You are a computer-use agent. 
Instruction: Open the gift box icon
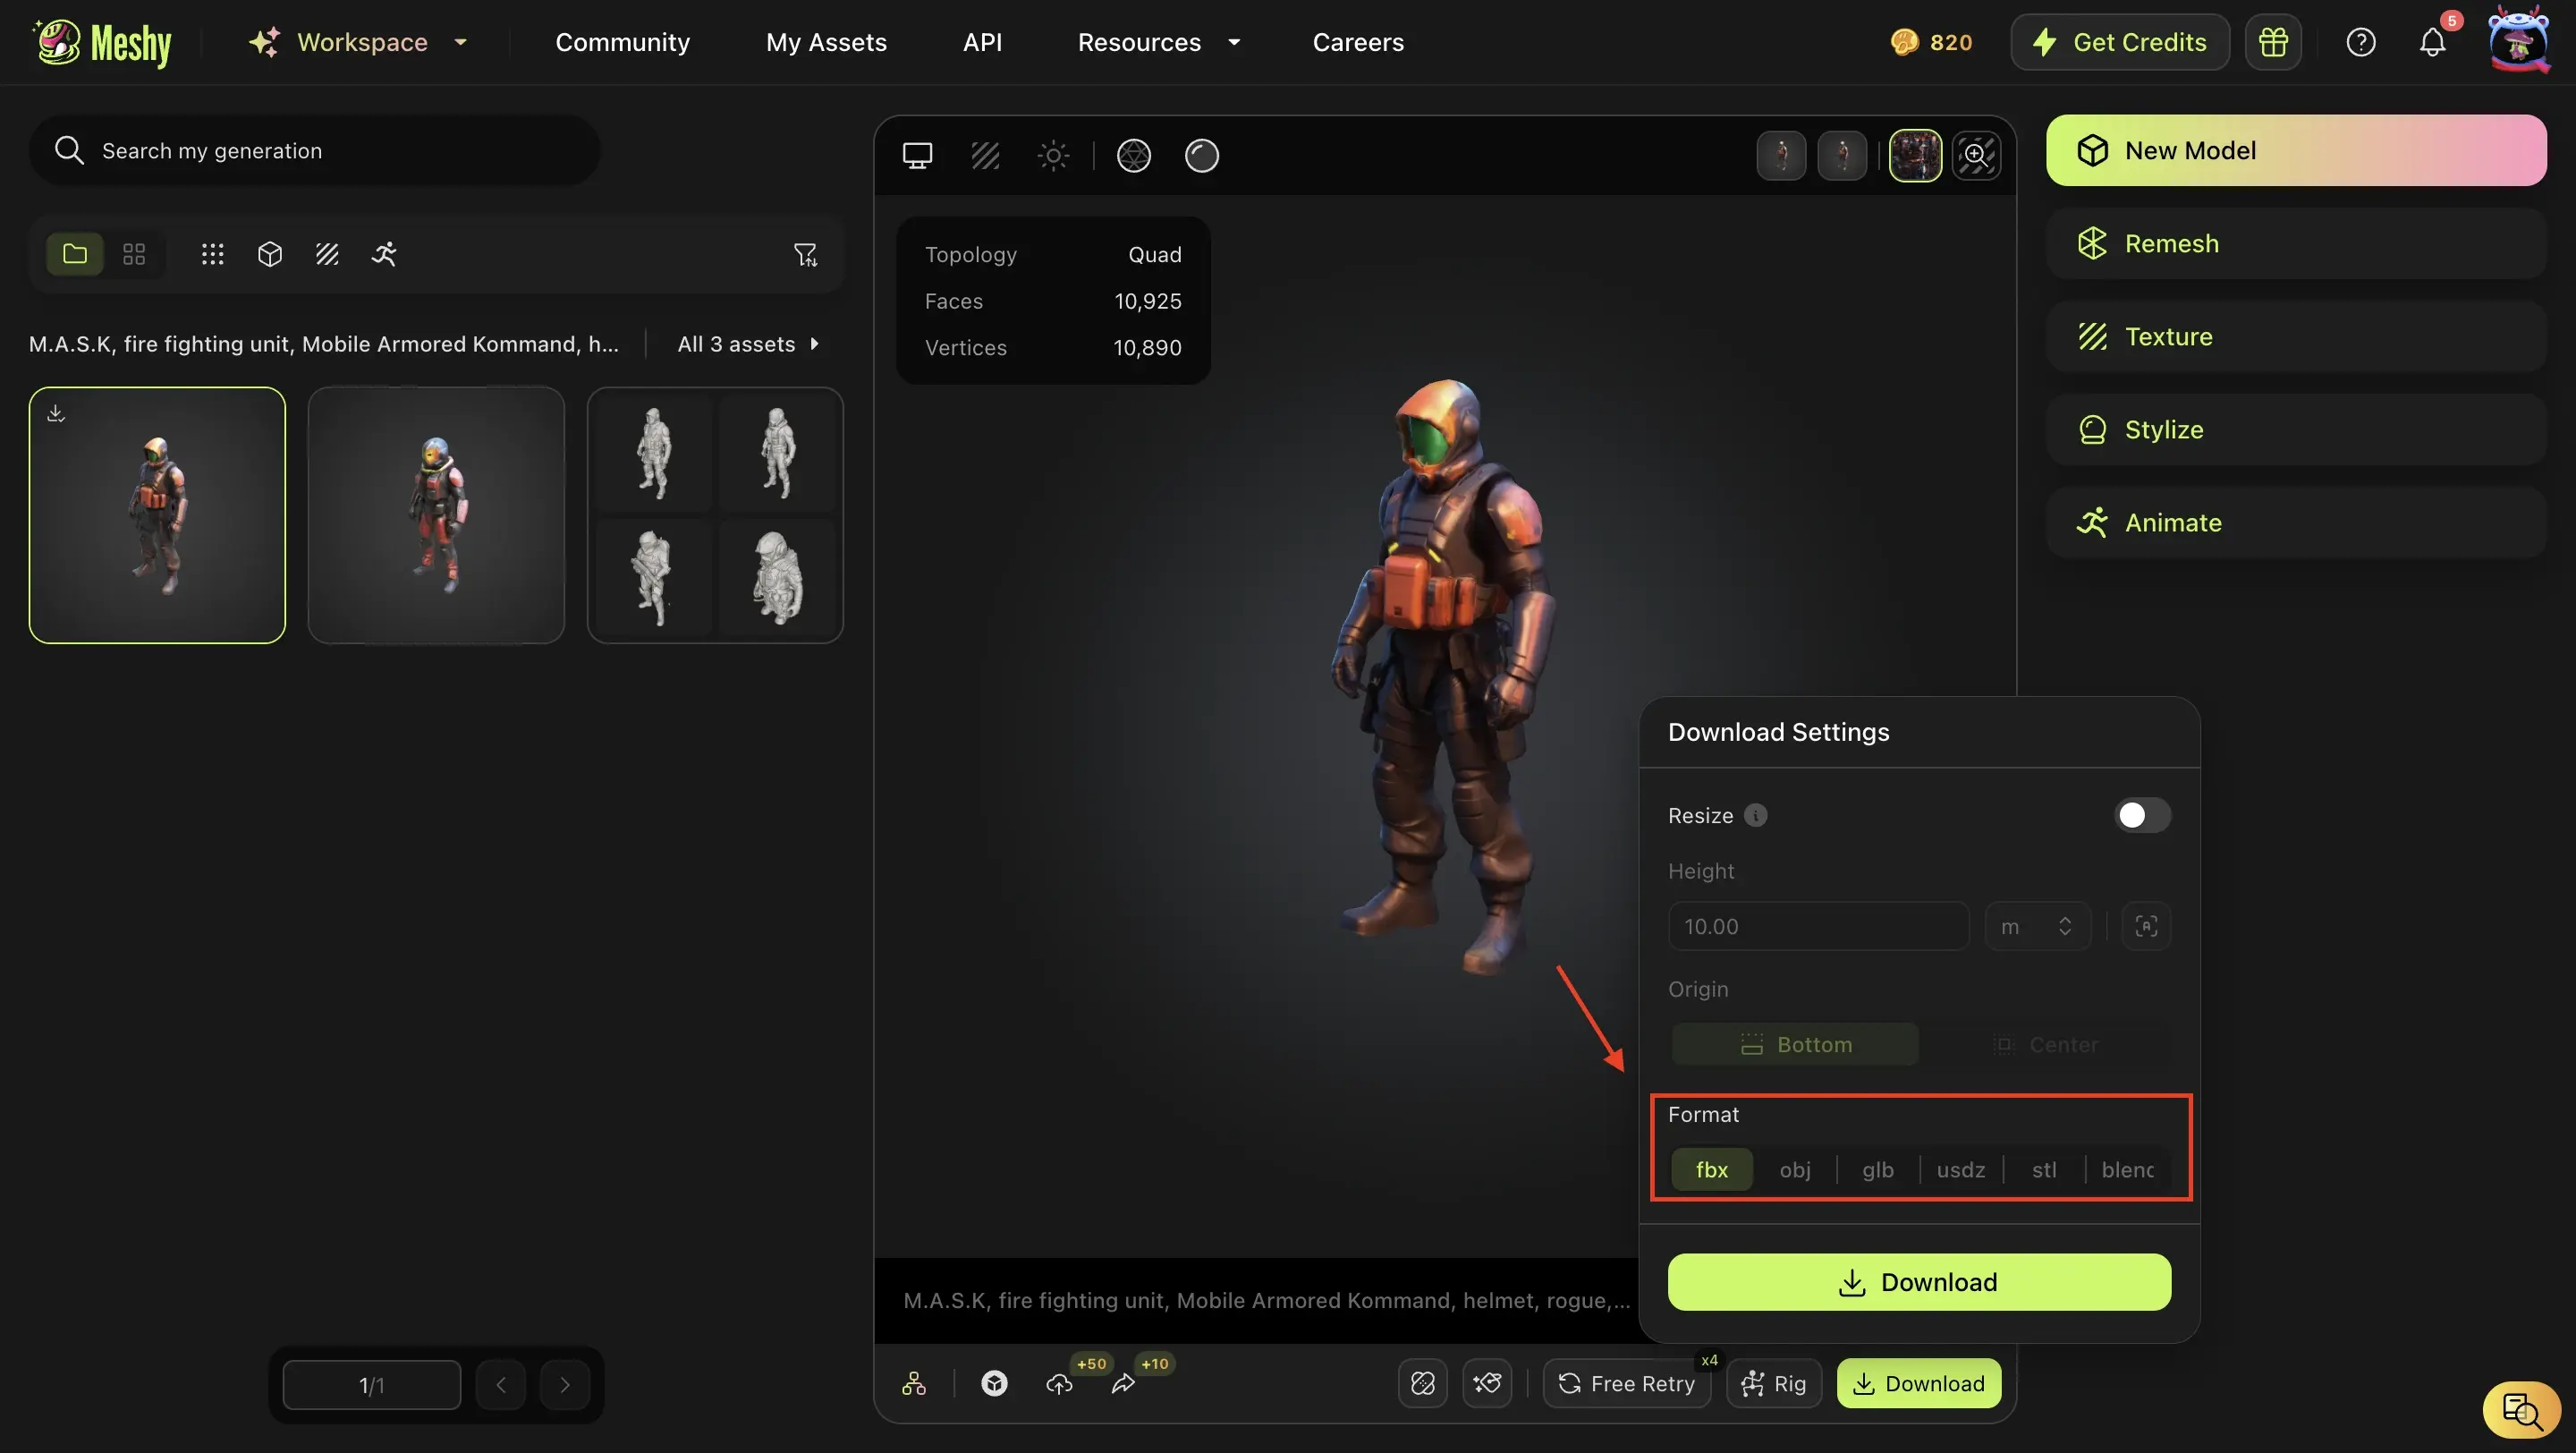point(2273,42)
